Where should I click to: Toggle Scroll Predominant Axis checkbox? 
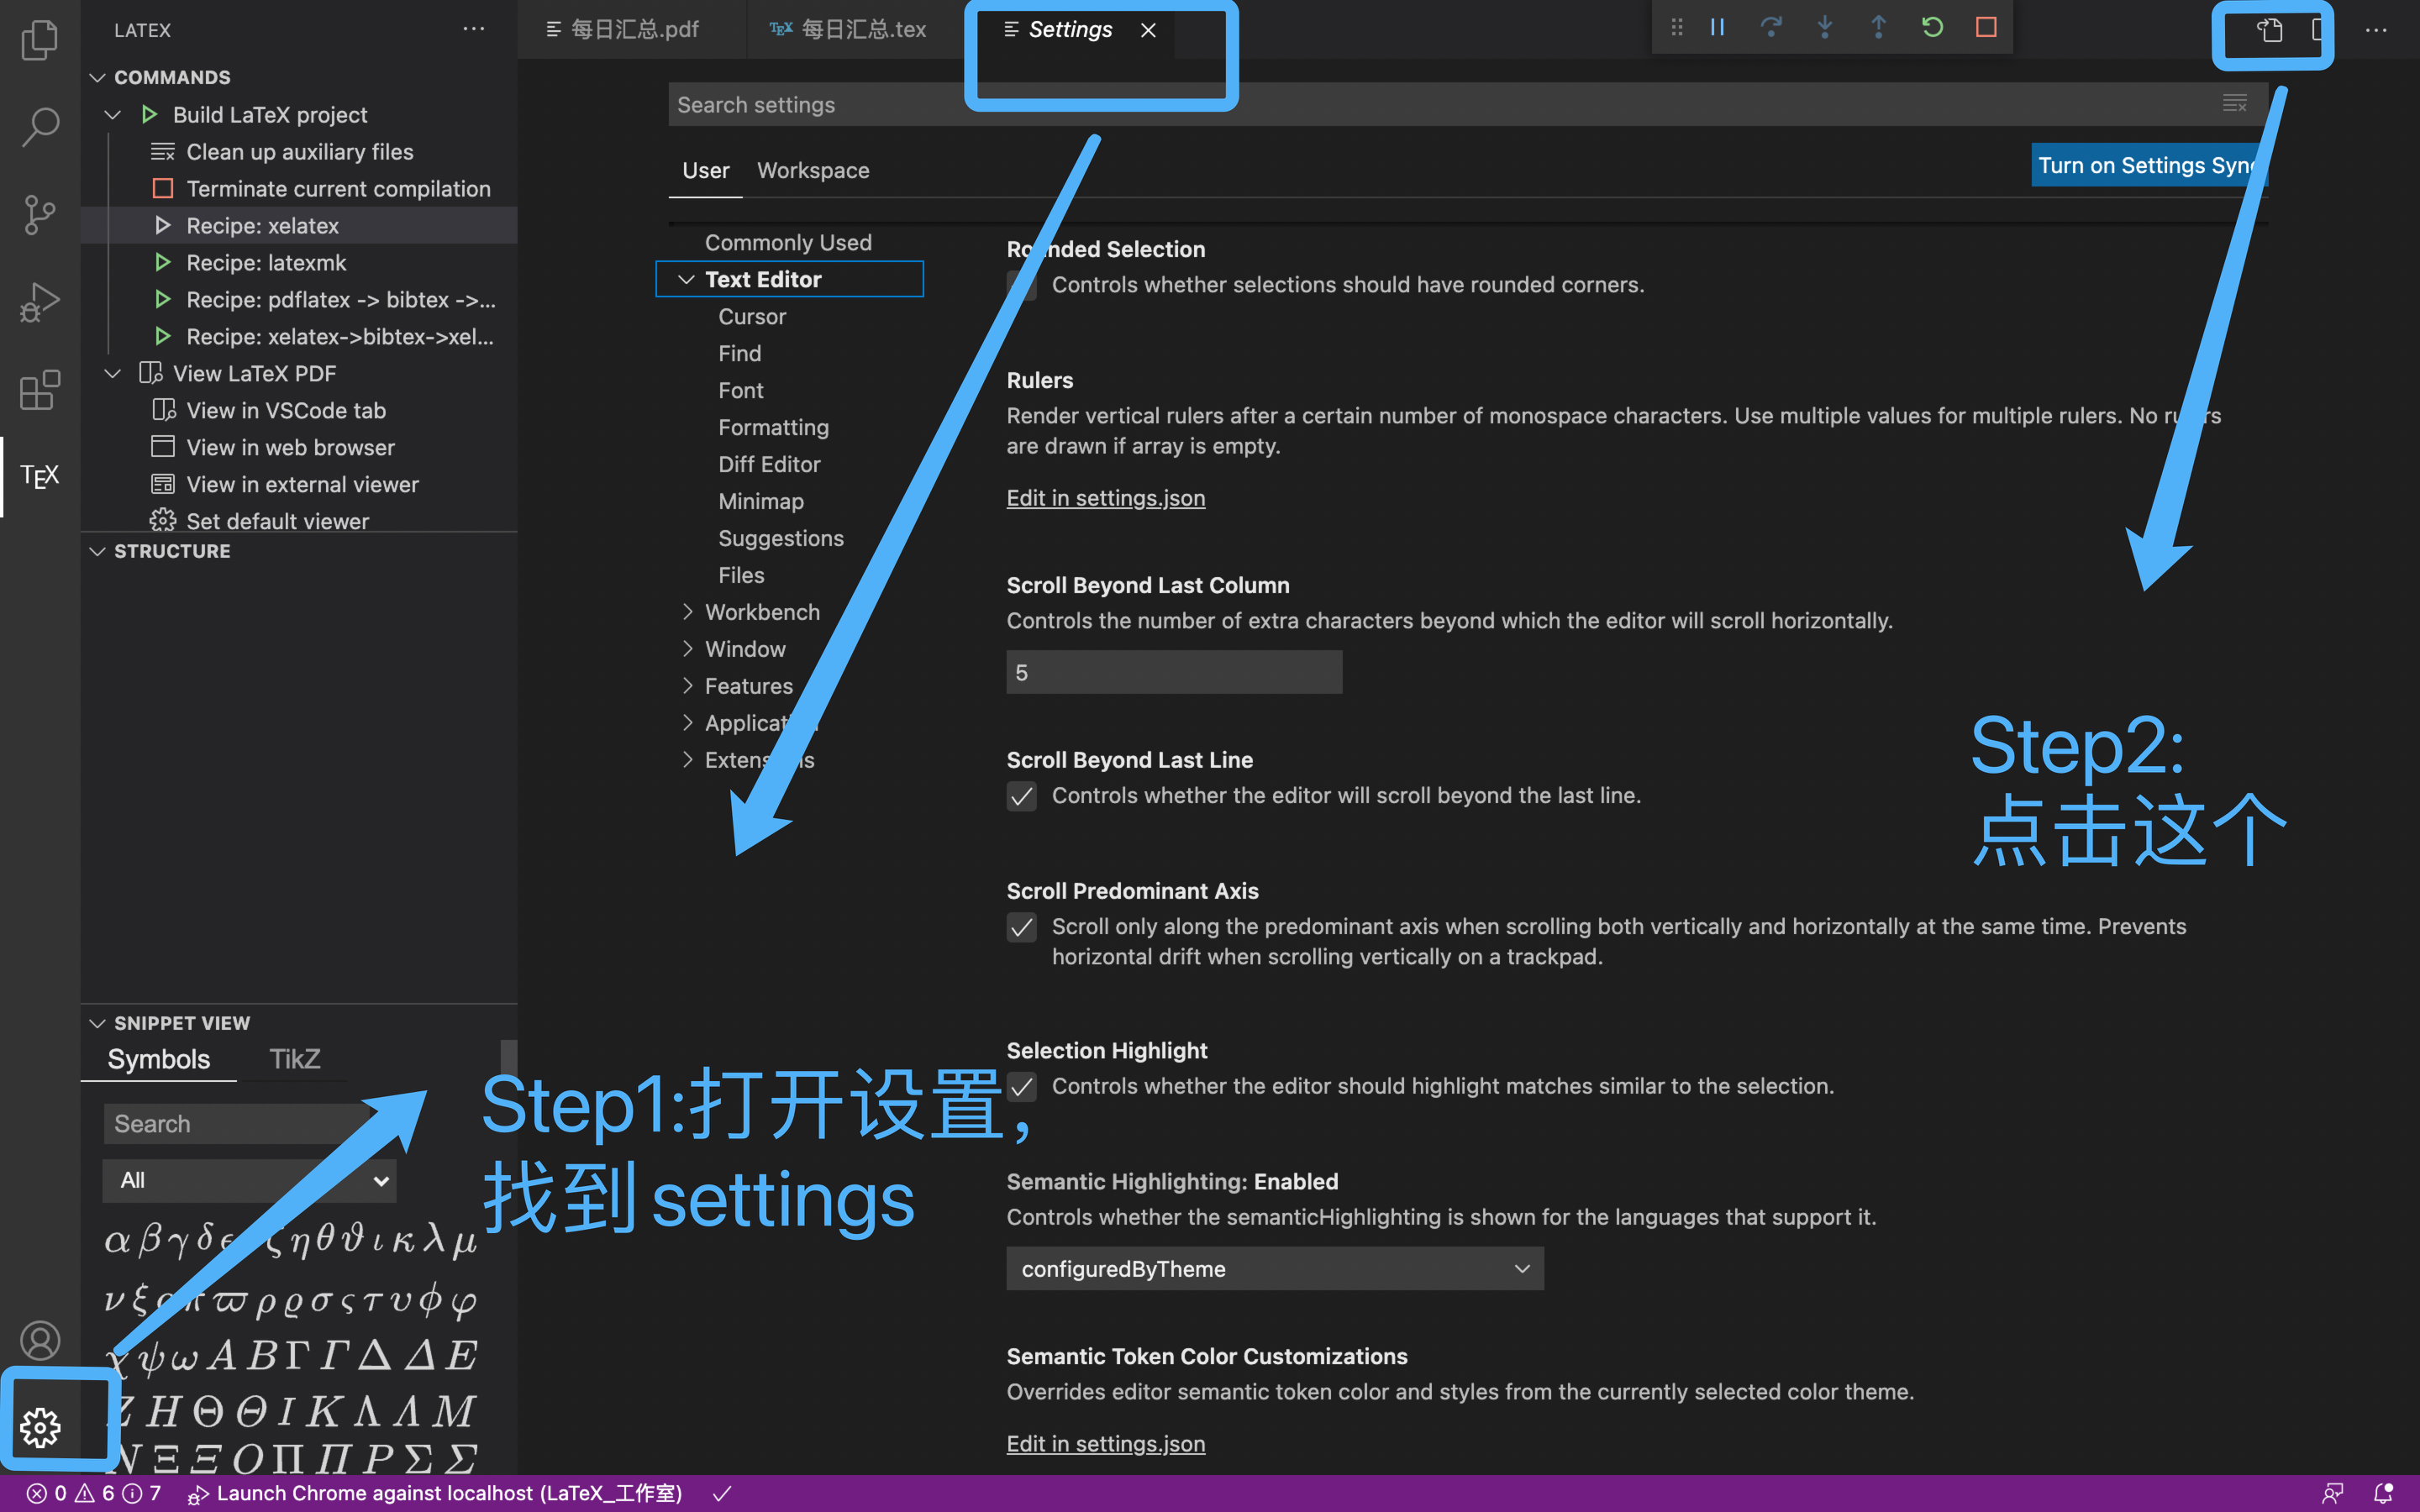pyautogui.click(x=1021, y=927)
